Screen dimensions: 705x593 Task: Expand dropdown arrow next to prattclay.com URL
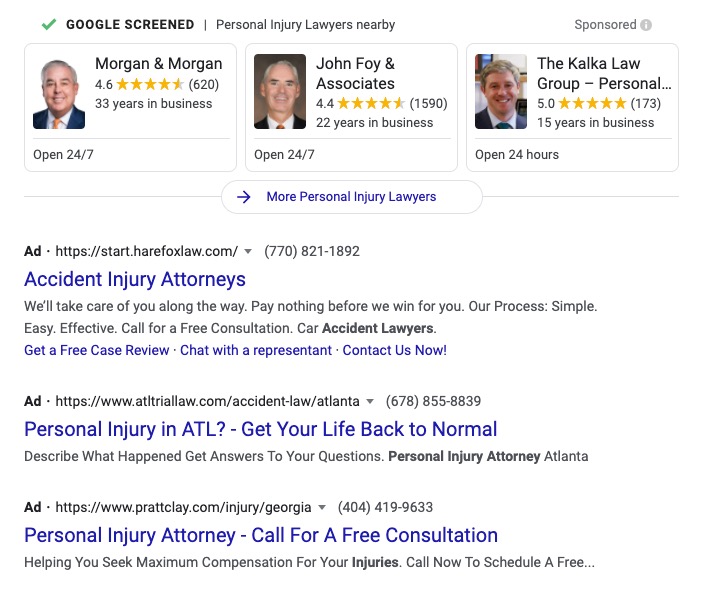pos(322,508)
